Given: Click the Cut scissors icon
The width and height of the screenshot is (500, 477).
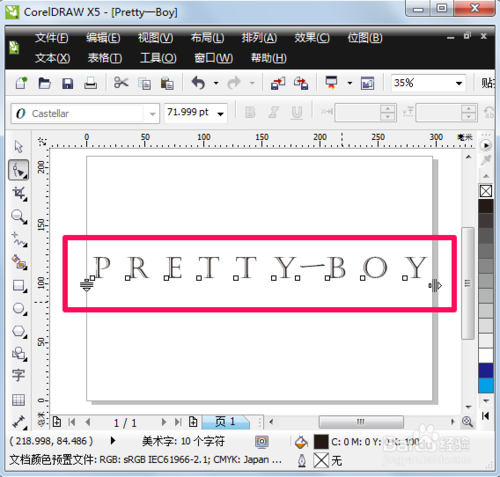Looking at the screenshot, I should pos(121,82).
